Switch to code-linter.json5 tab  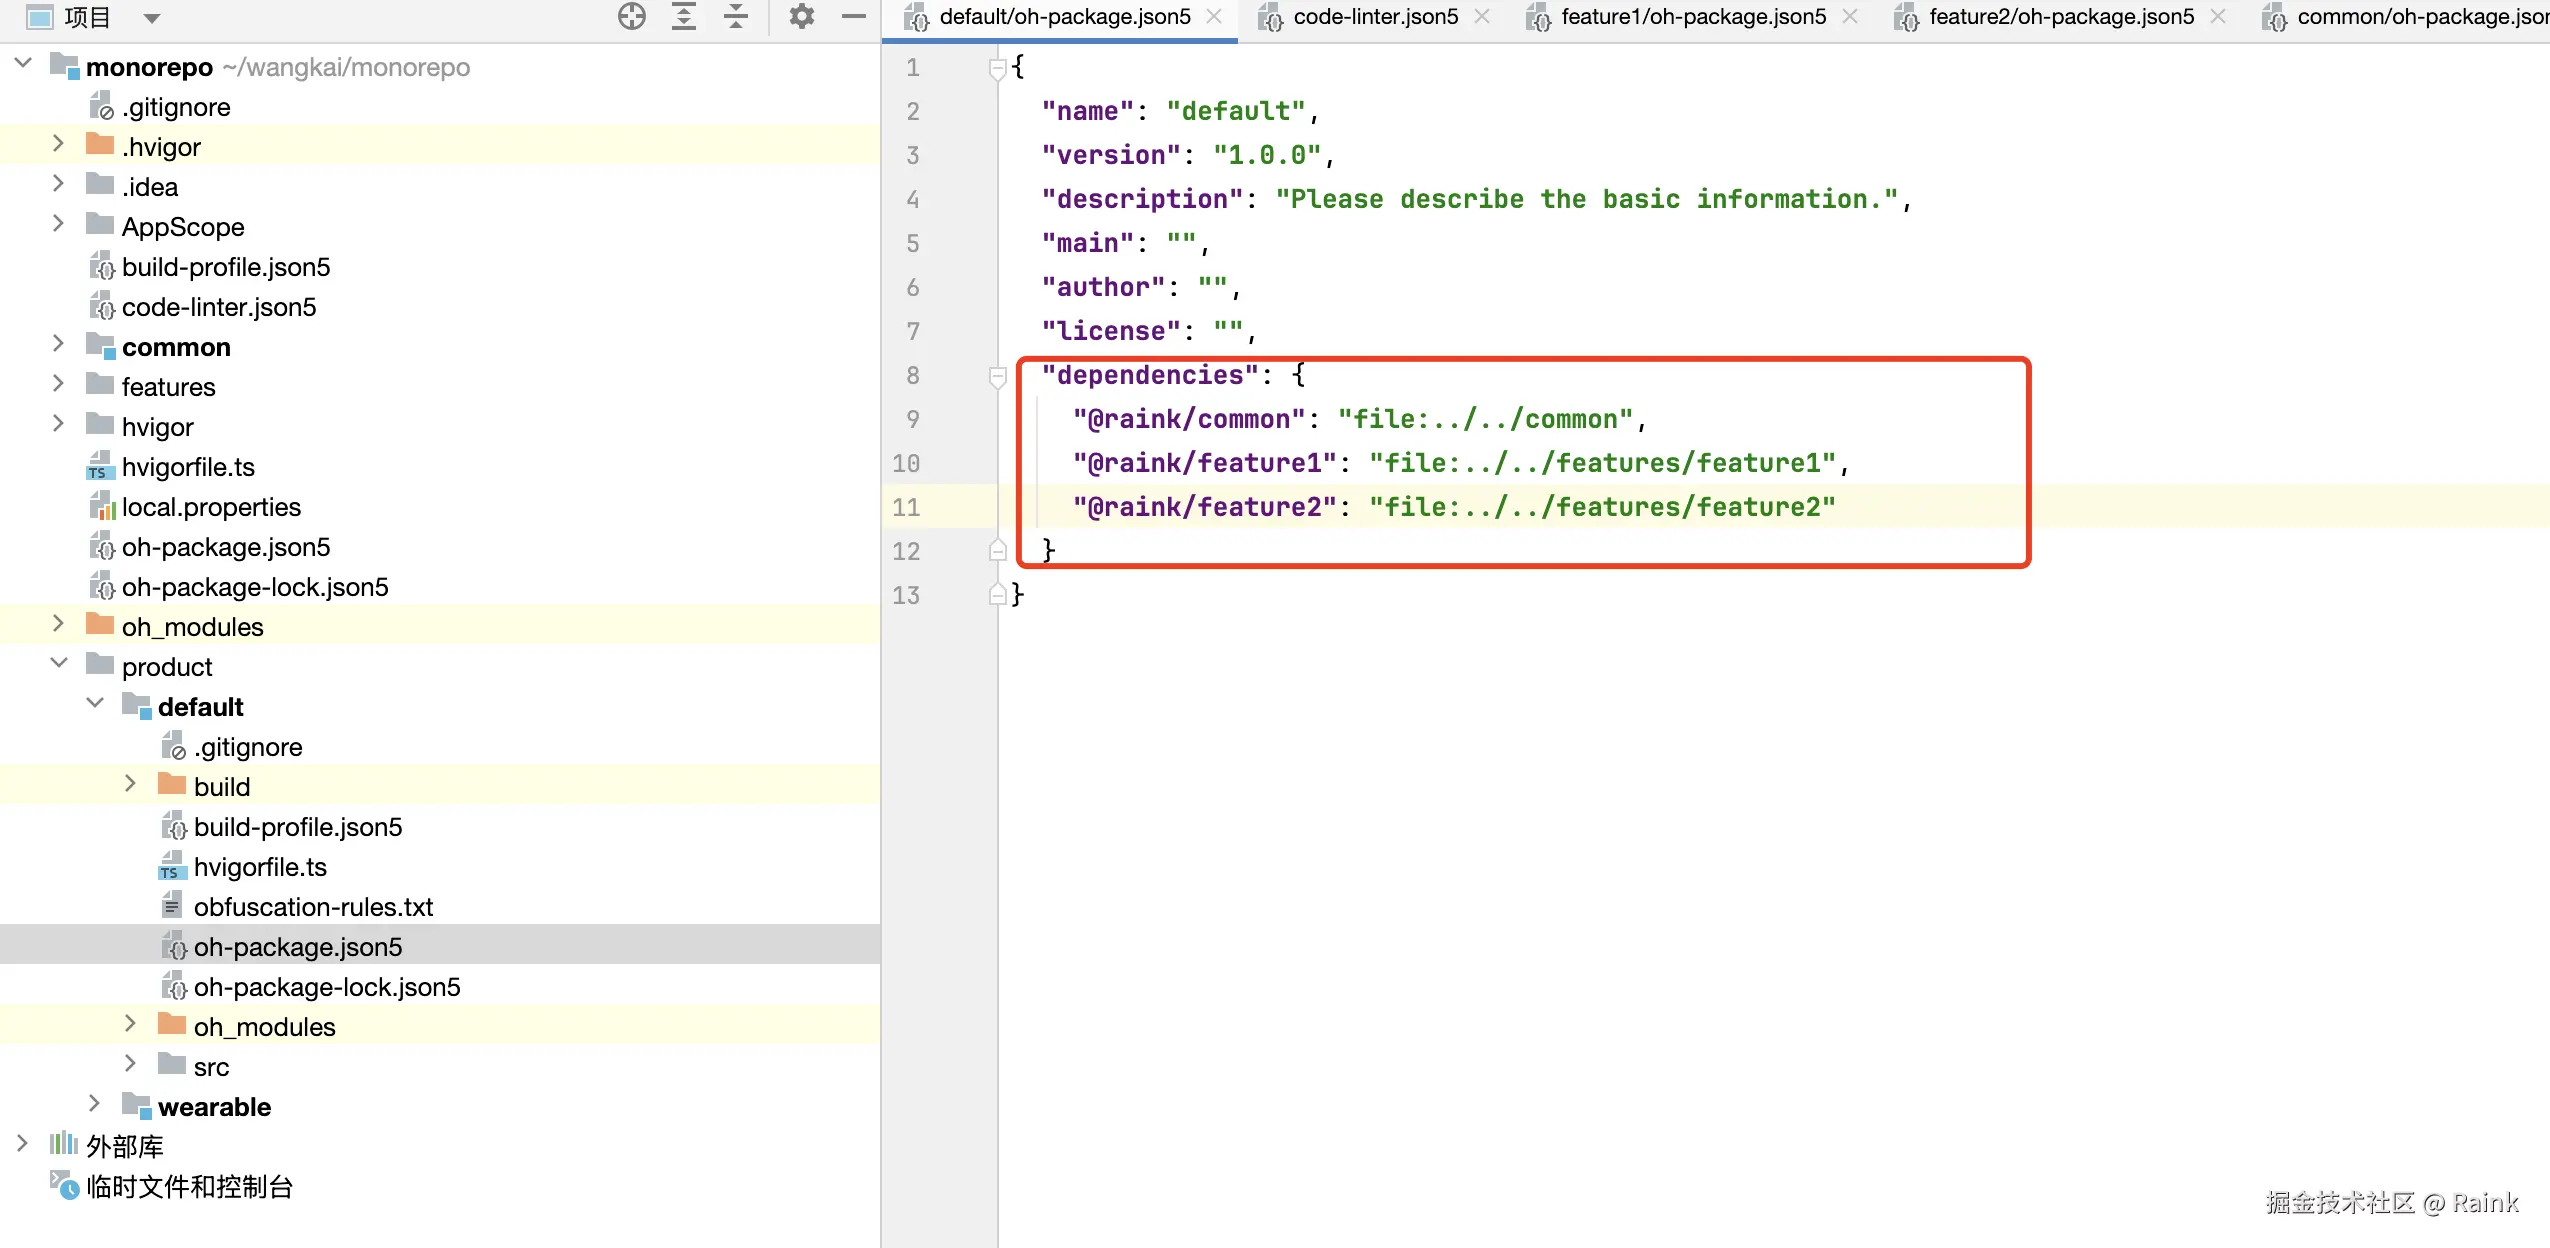(x=1375, y=17)
